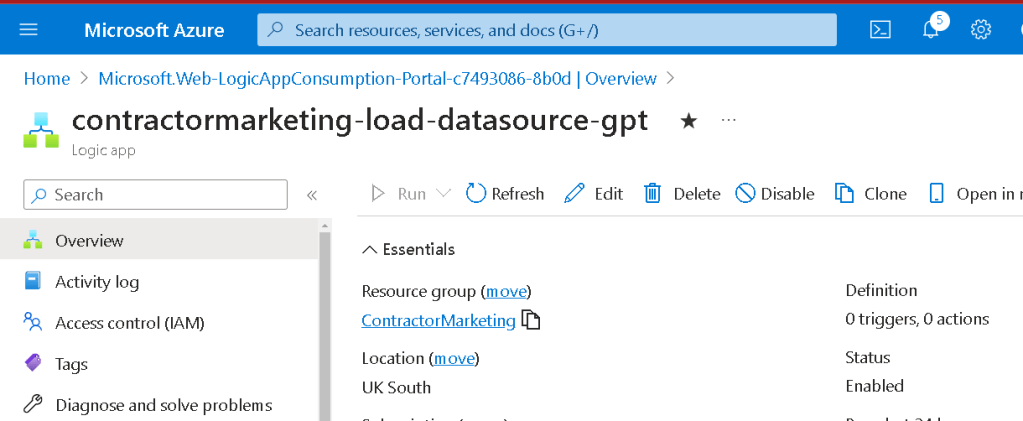
Task: Open Microsoft.Web-LogicAppConsumption deployment Overview breadcrumb
Action: pos(377,79)
